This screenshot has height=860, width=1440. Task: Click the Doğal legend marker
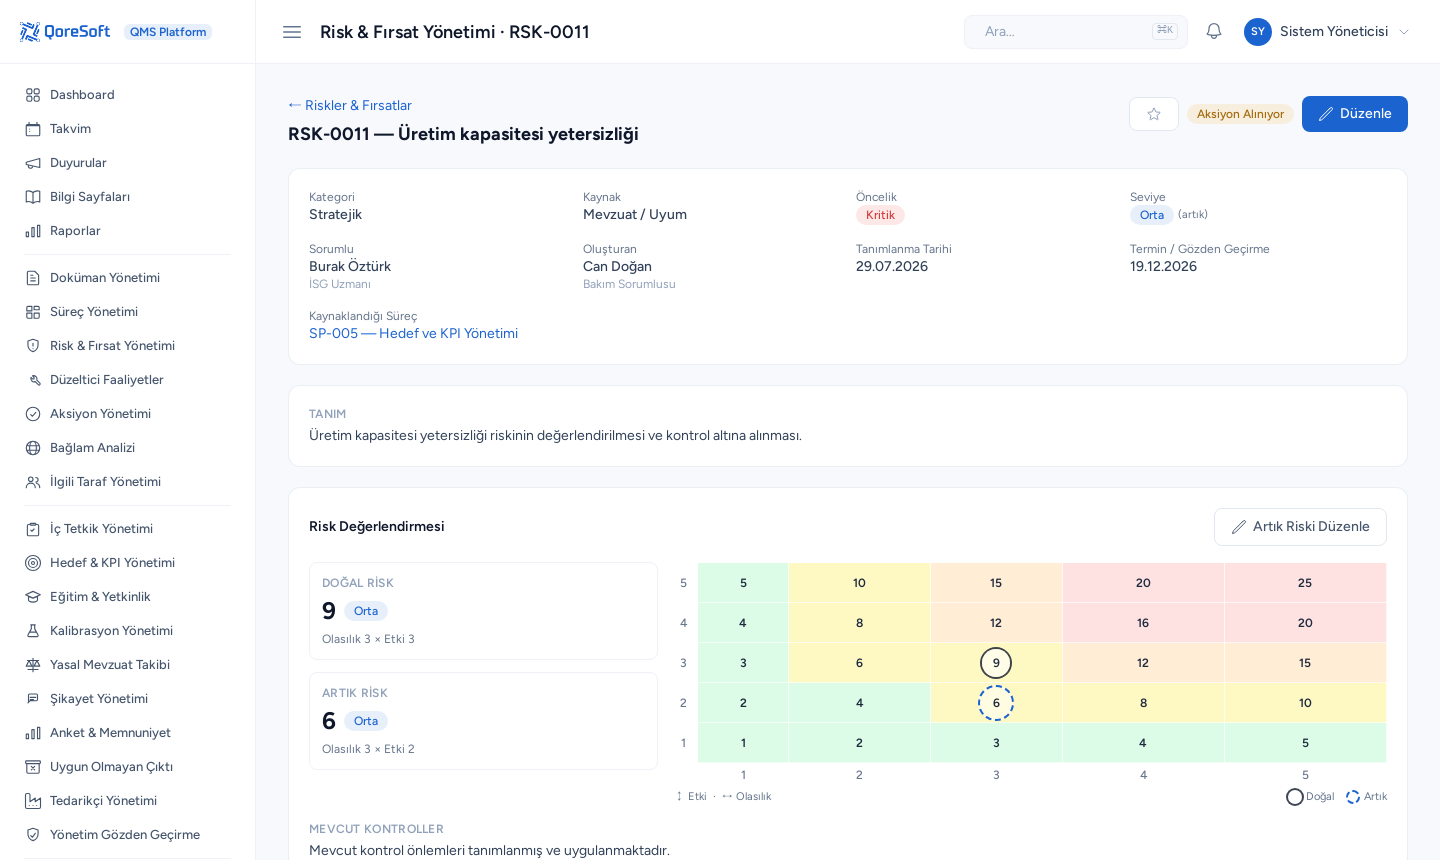[x=1295, y=797]
